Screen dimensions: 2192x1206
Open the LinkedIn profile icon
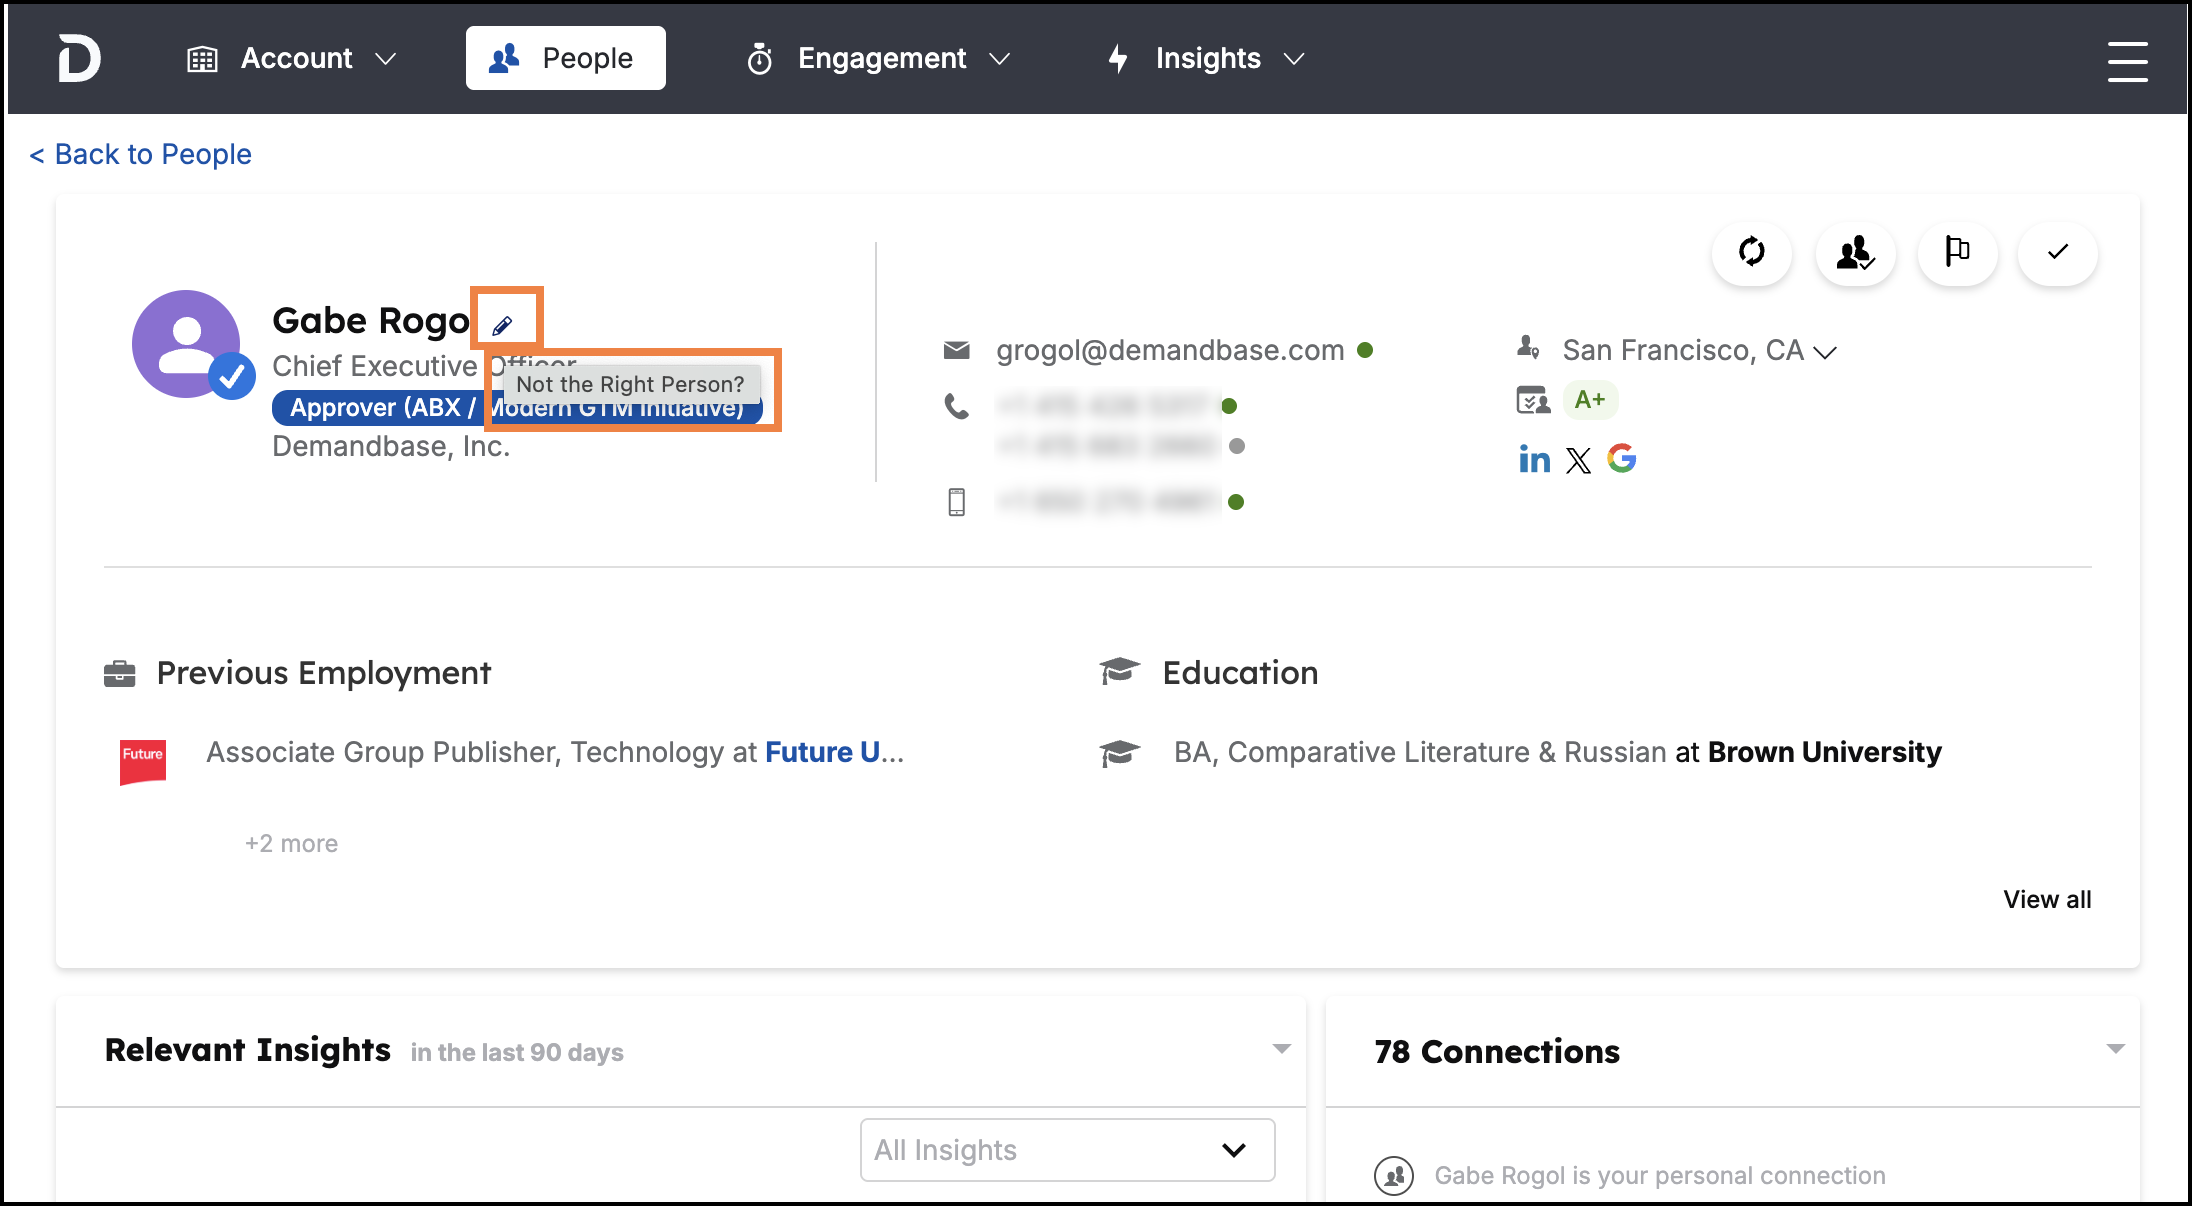pos(1534,459)
